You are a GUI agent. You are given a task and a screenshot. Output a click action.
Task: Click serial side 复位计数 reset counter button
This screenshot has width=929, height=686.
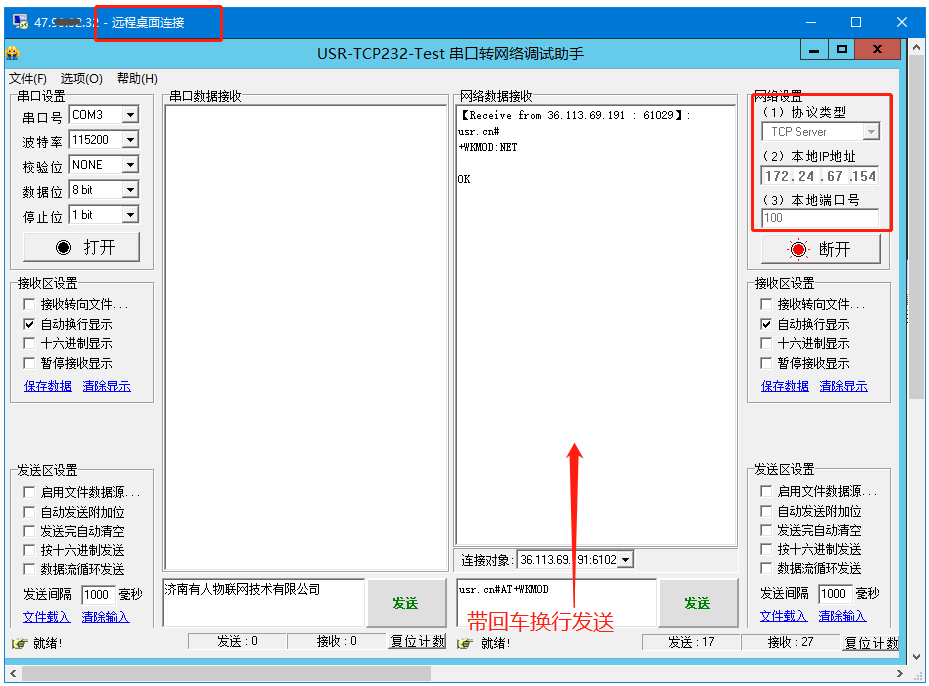tap(417, 642)
